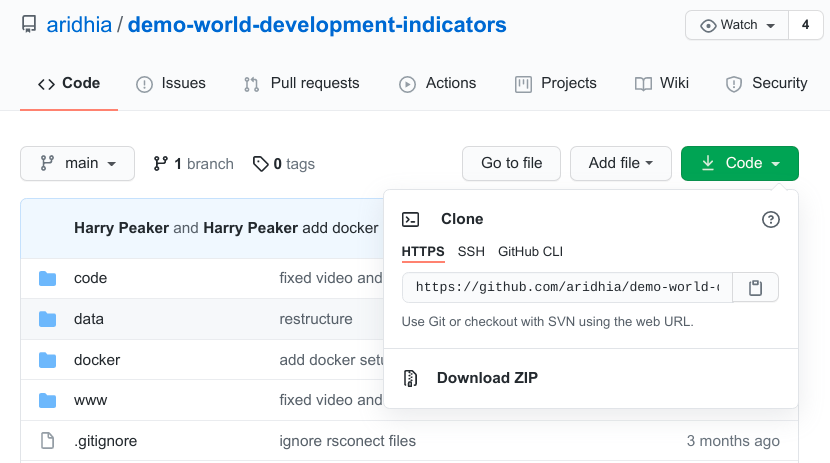This screenshot has height=463, width=830.
Task: Click the clone URL text field
Action: (x=567, y=288)
